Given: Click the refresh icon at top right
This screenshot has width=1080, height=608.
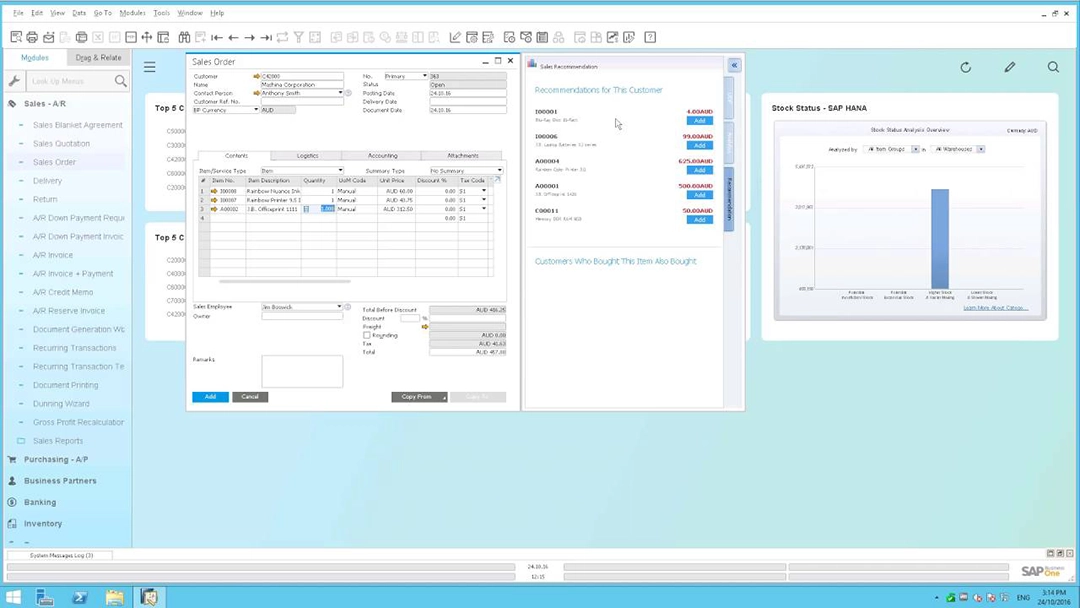Looking at the screenshot, I should [965, 67].
